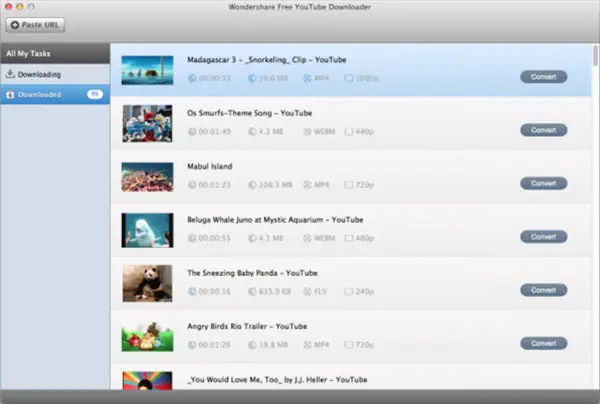Click the MP4 format icon for Mabul Island
The height and width of the screenshot is (404, 600).
307,185
